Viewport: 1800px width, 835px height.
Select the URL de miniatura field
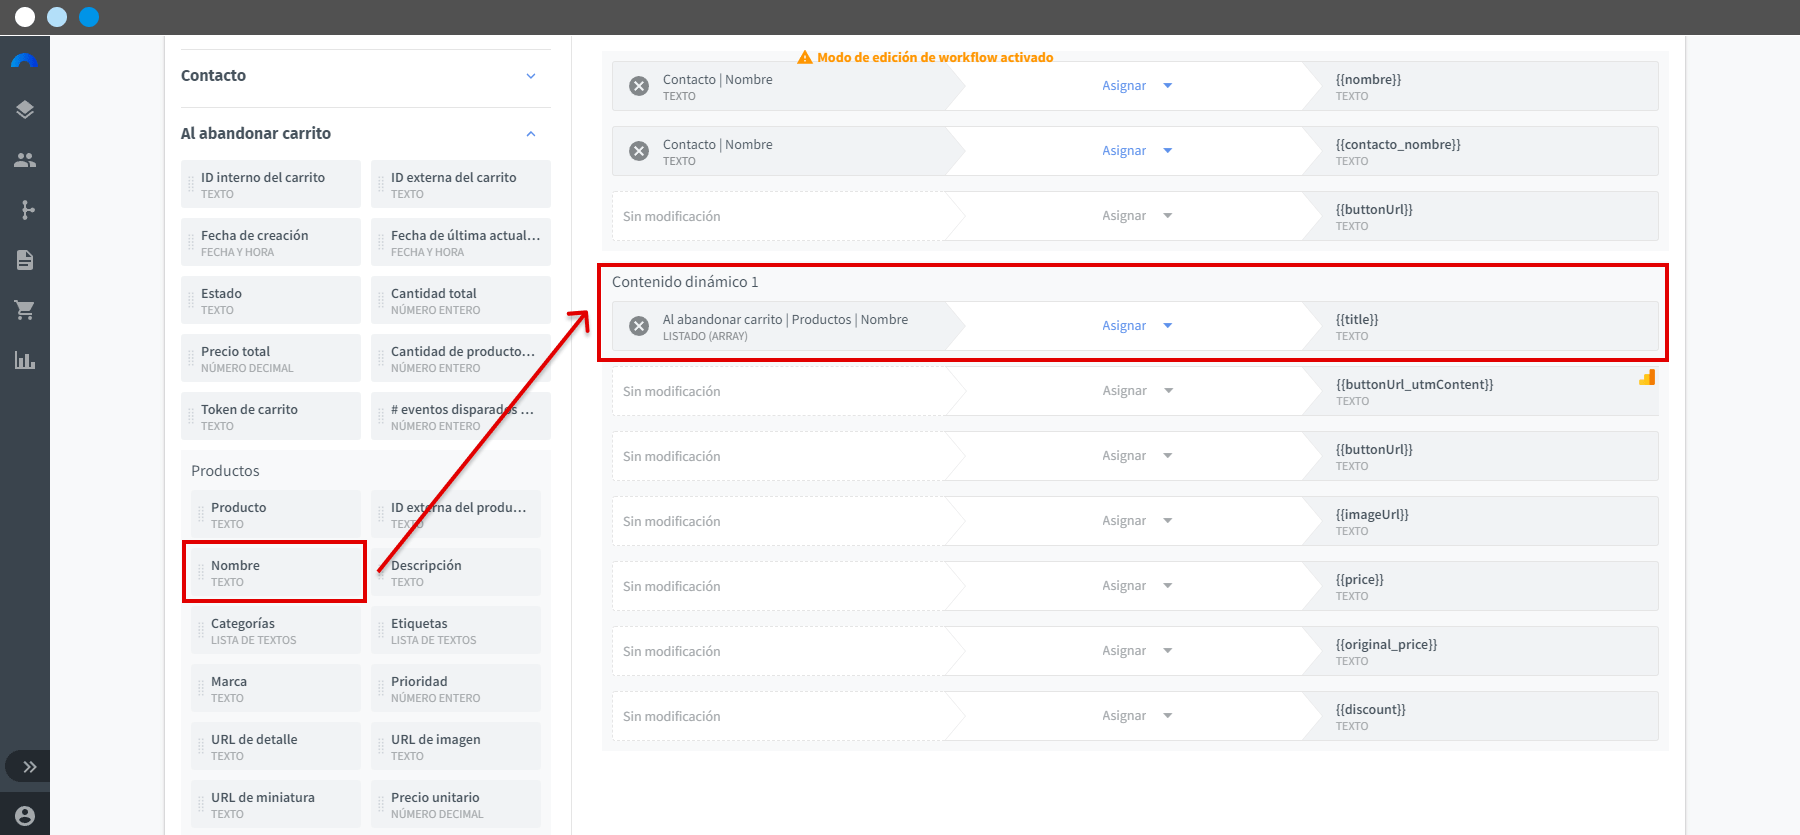(276, 804)
